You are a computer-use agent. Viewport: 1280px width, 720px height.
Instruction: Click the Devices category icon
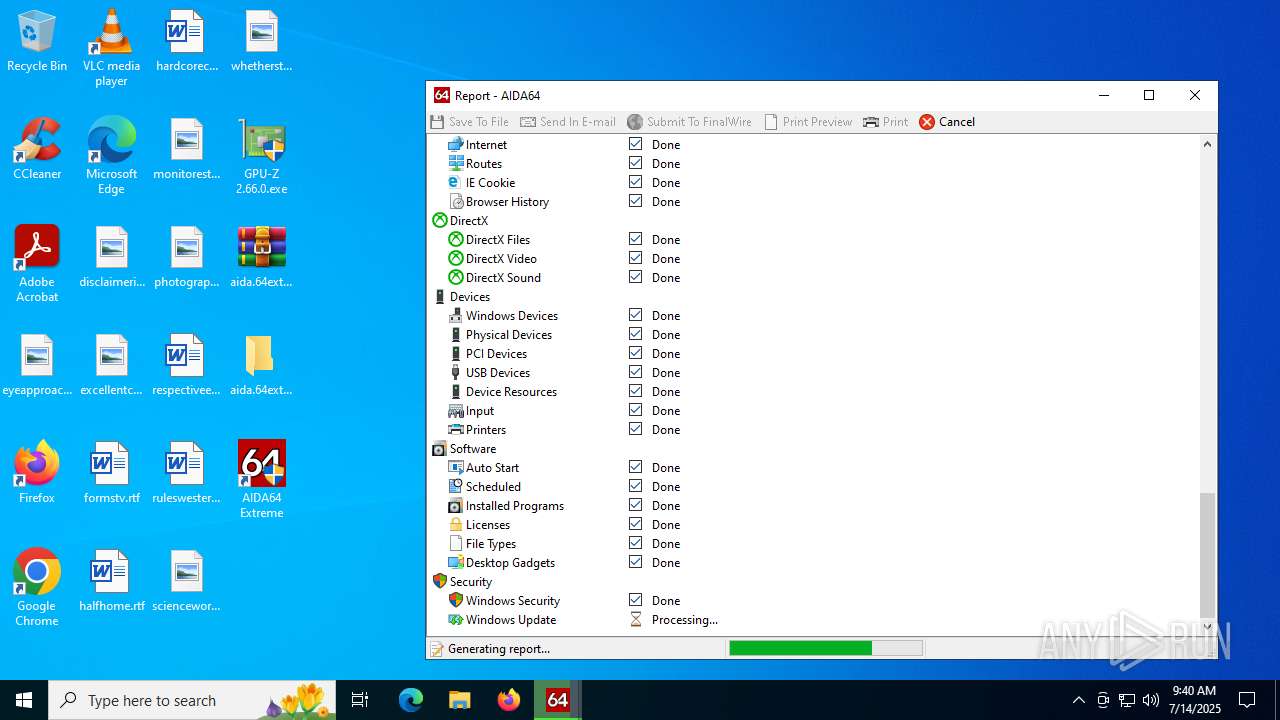440,297
